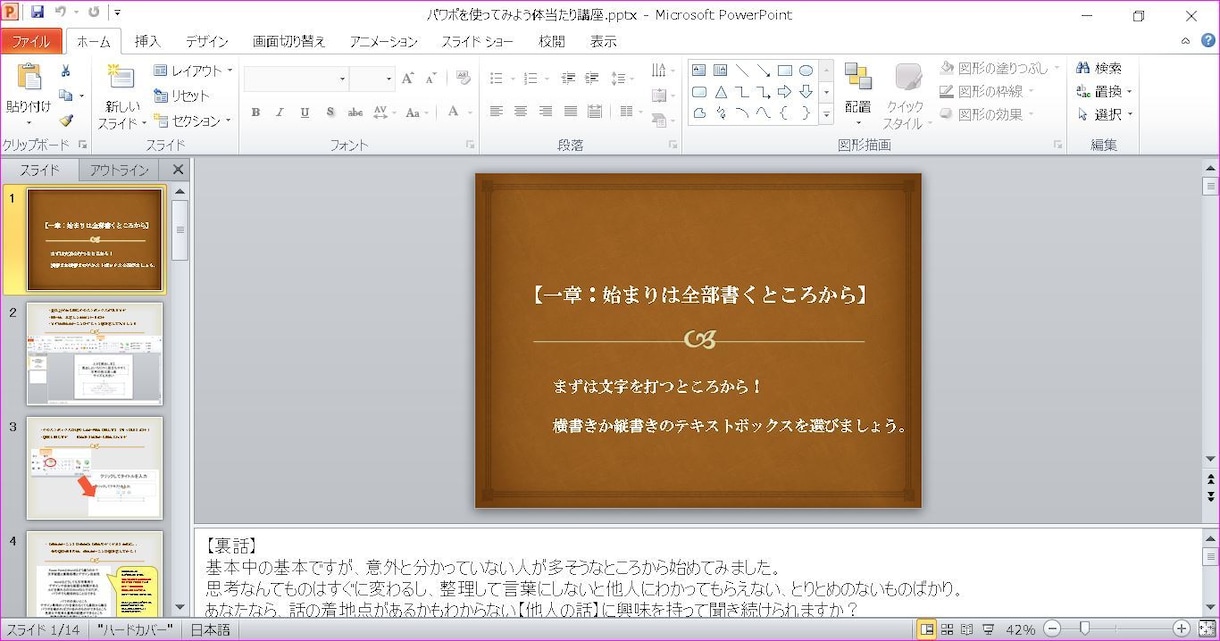Image resolution: width=1220 pixels, height=641 pixels.
Task: Click Shape Effects (図形の効果) button
Action: tap(987, 114)
